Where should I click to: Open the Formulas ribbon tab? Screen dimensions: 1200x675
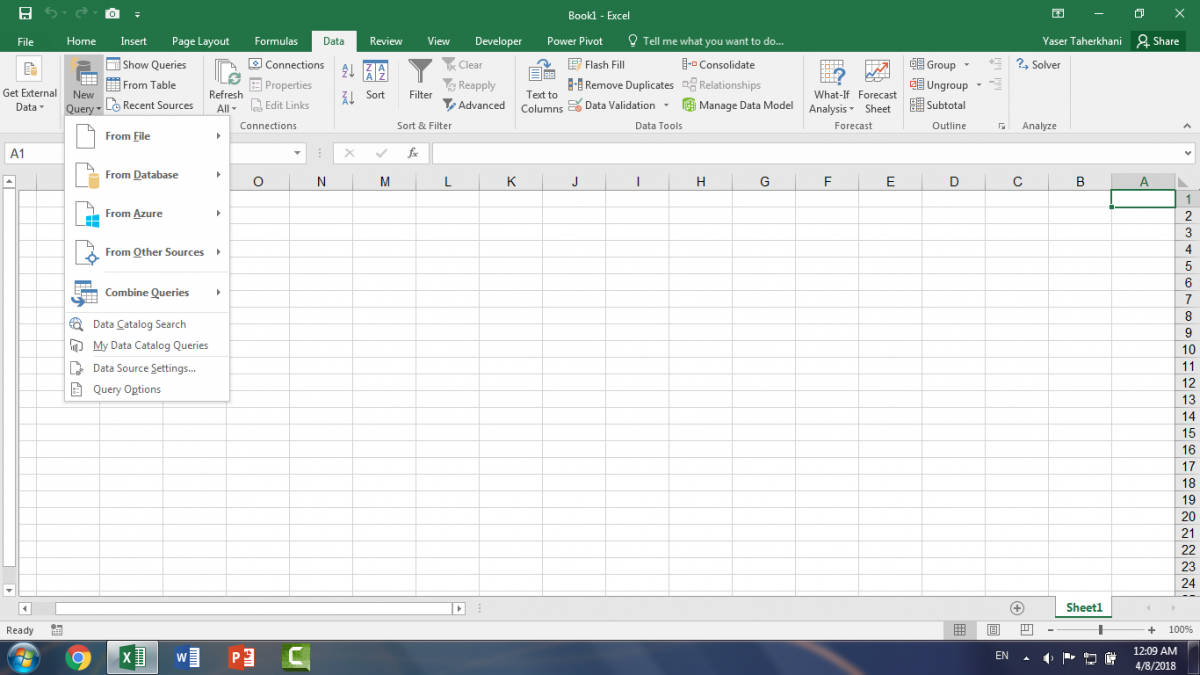pos(276,41)
